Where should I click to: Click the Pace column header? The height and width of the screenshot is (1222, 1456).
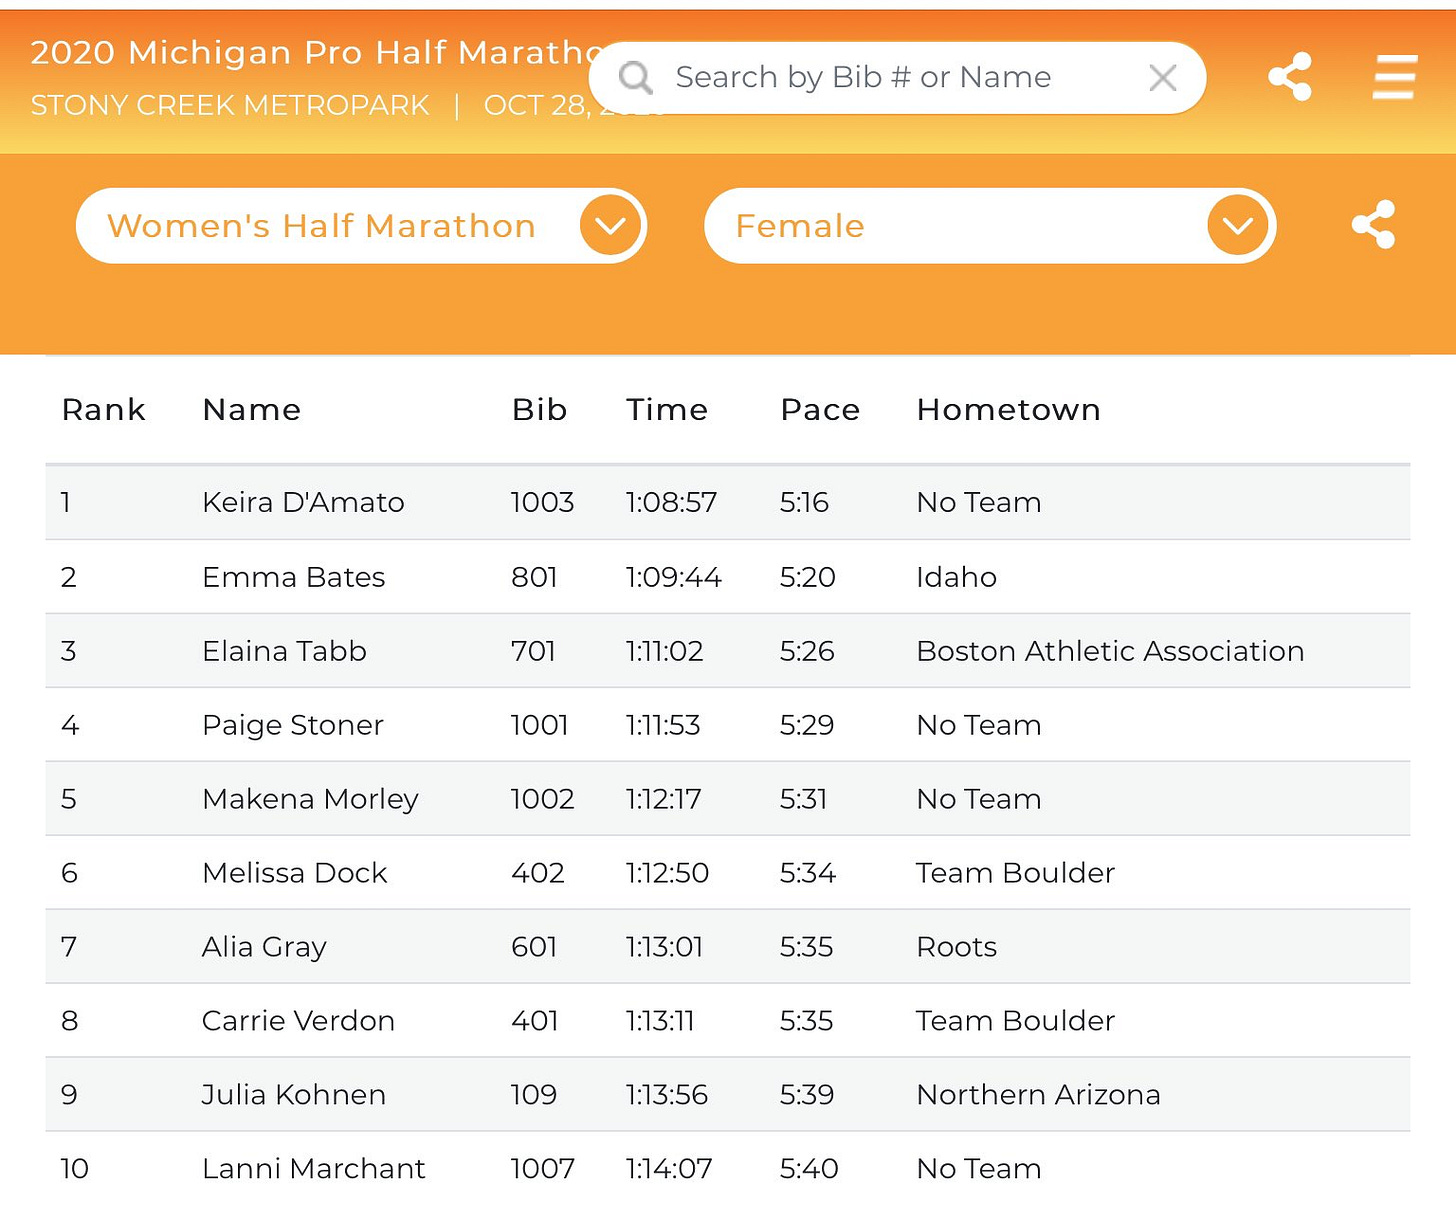tap(820, 410)
